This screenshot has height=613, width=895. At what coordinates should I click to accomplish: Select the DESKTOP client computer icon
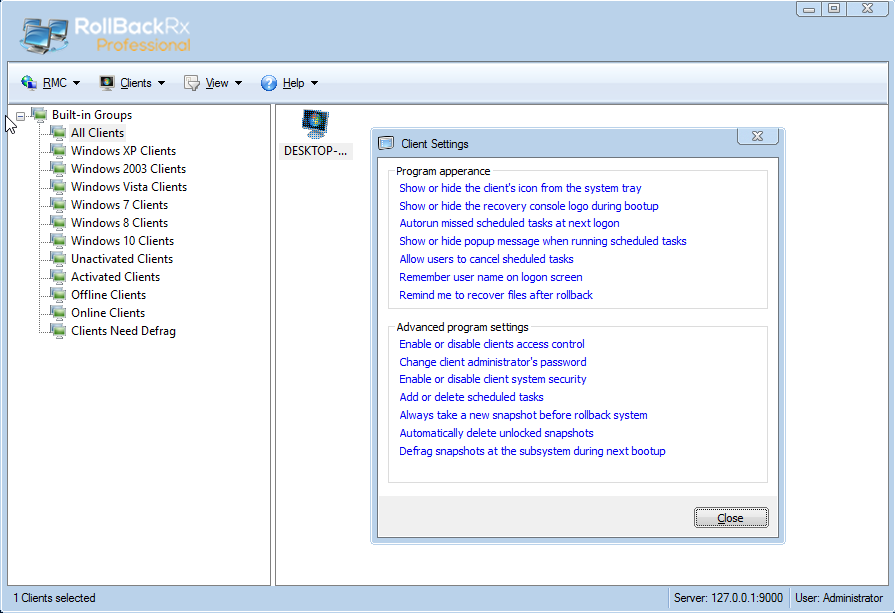point(316,124)
